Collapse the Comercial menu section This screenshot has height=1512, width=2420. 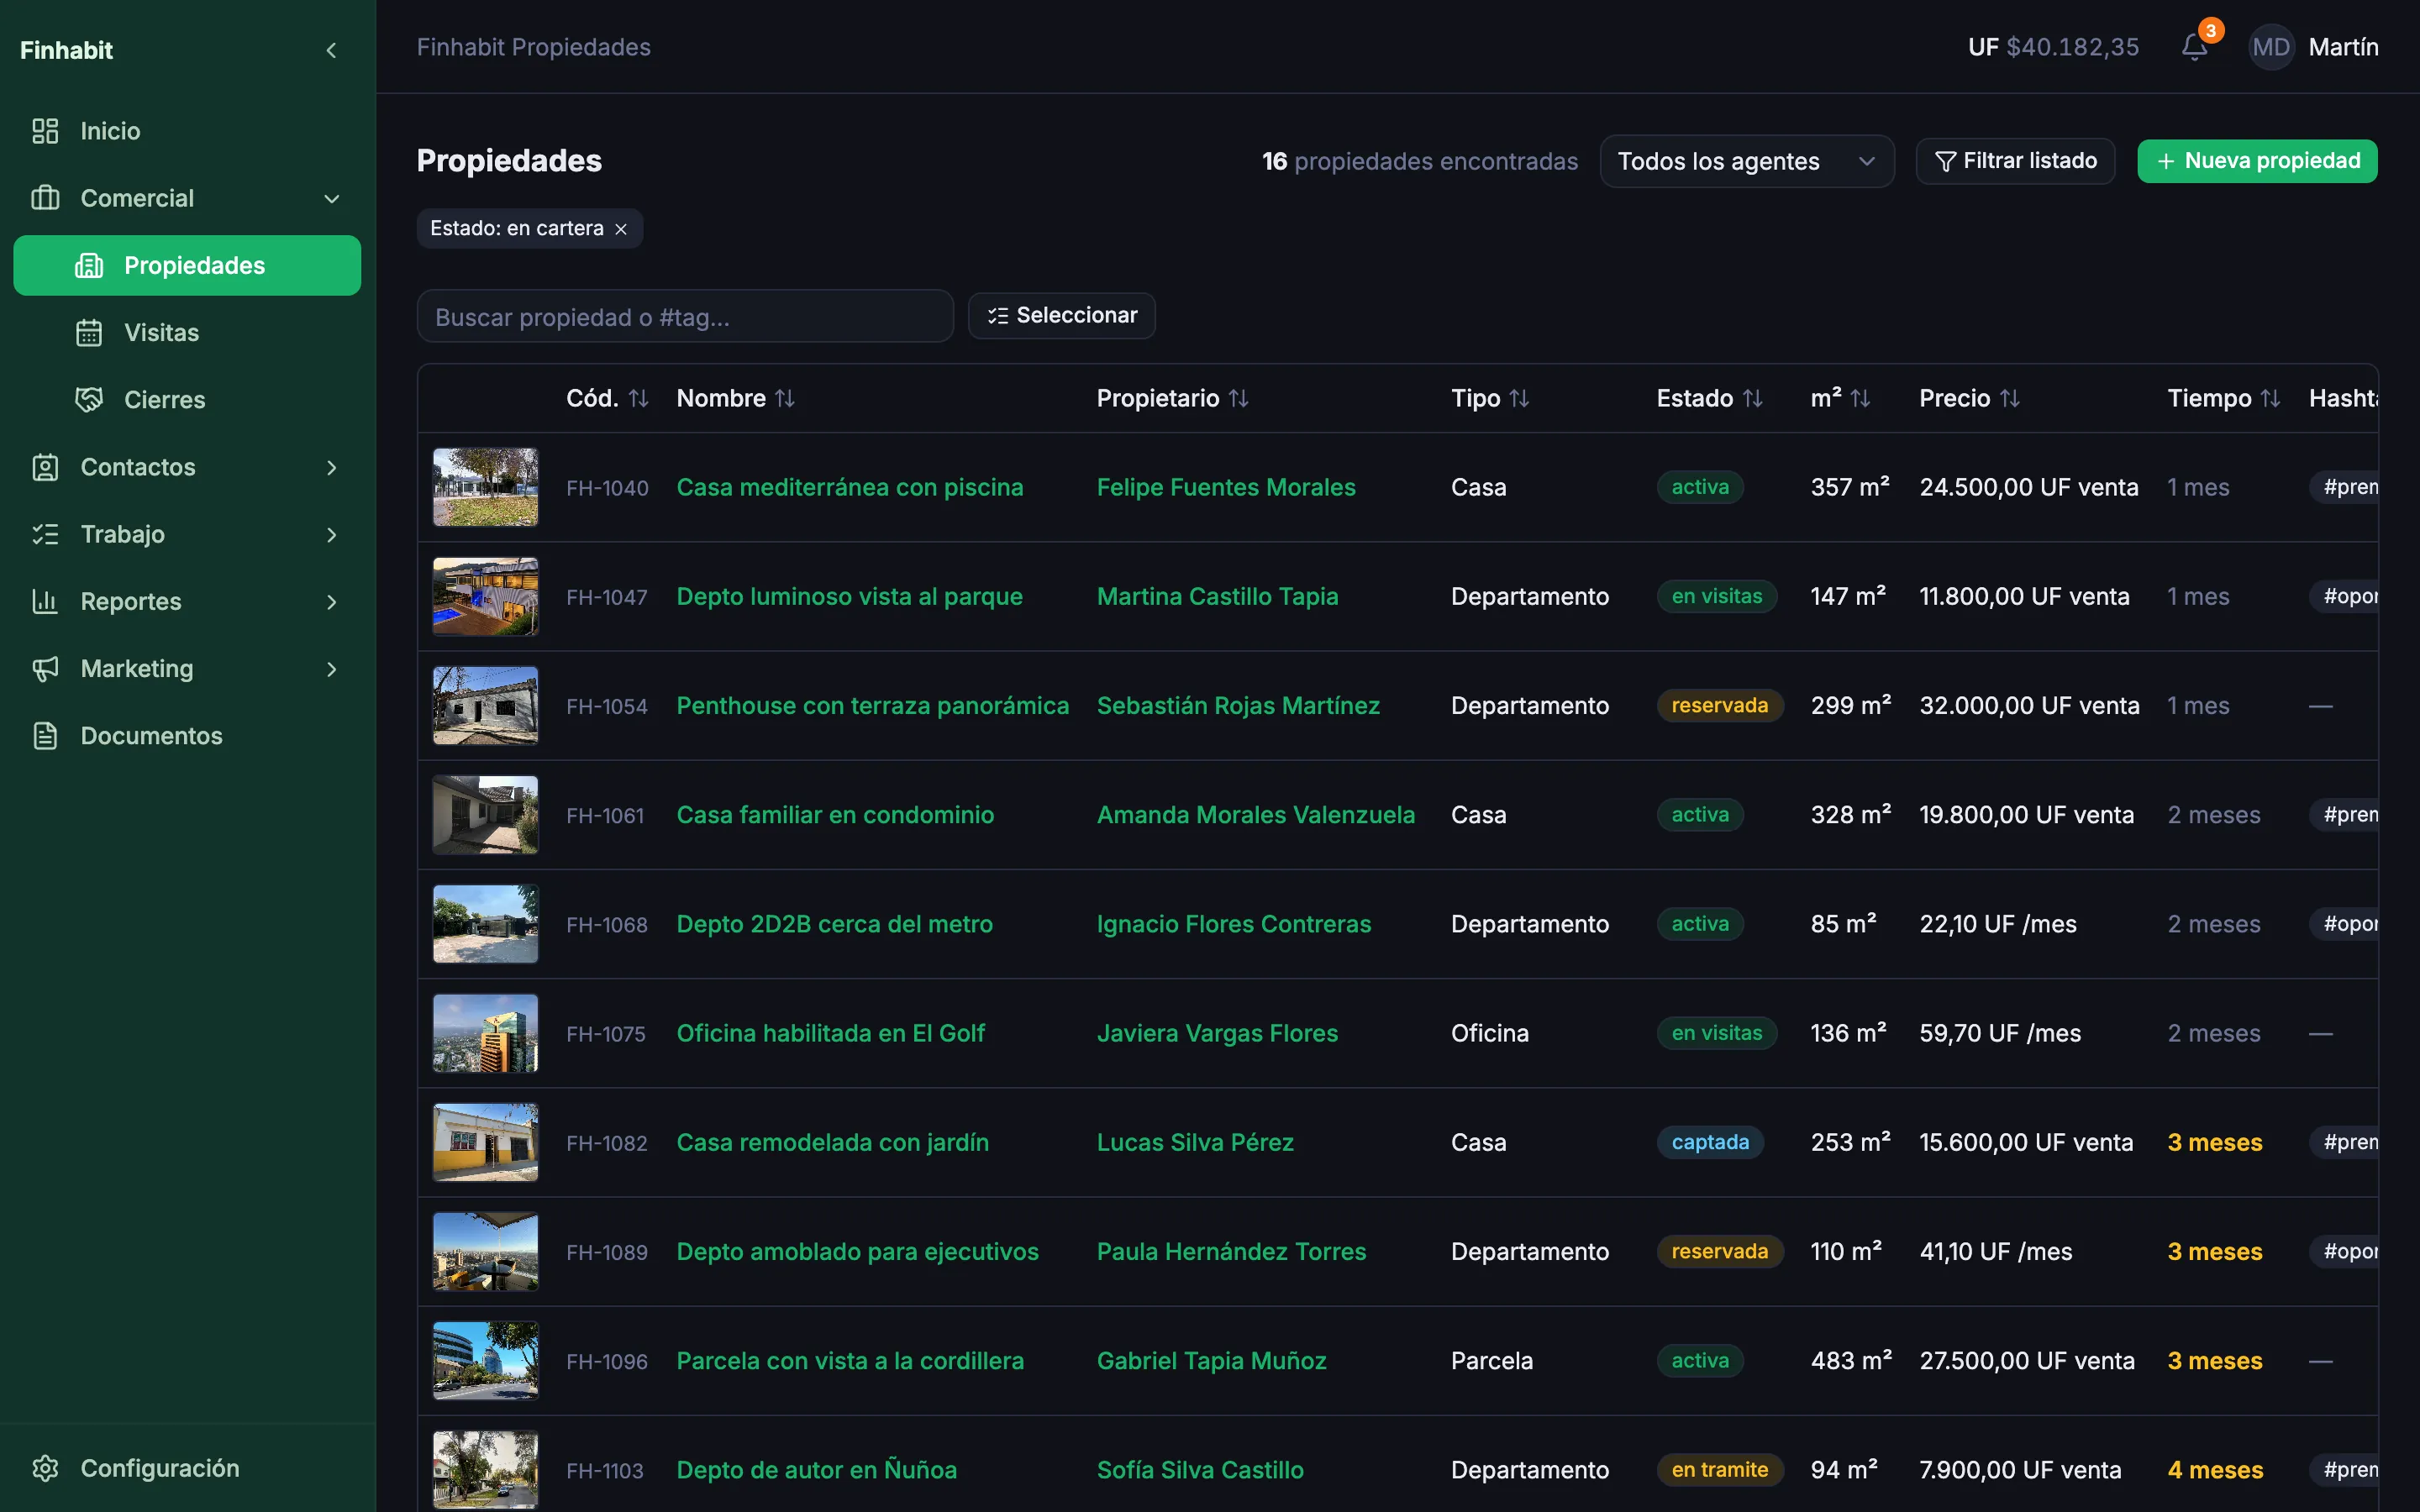pos(331,199)
